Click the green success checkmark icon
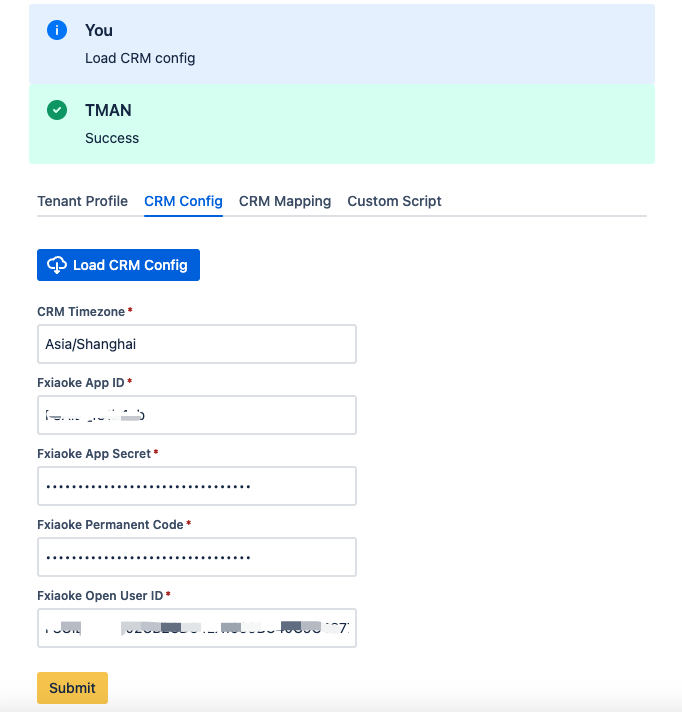Viewport: 682px width, 712px height. click(57, 110)
